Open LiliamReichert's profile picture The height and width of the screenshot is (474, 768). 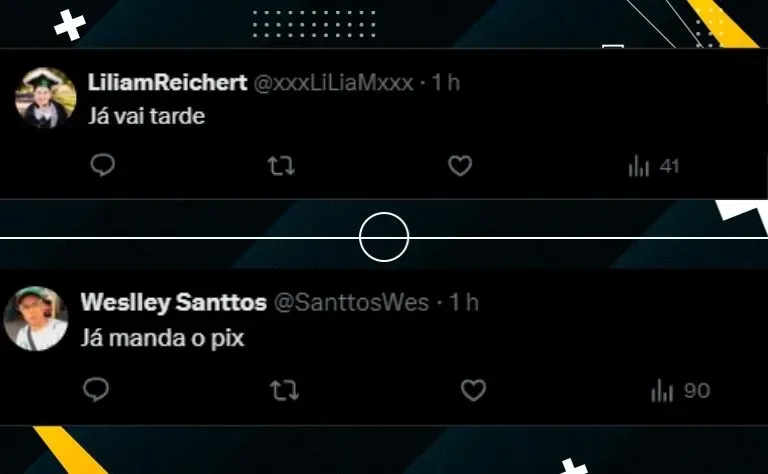point(46,98)
